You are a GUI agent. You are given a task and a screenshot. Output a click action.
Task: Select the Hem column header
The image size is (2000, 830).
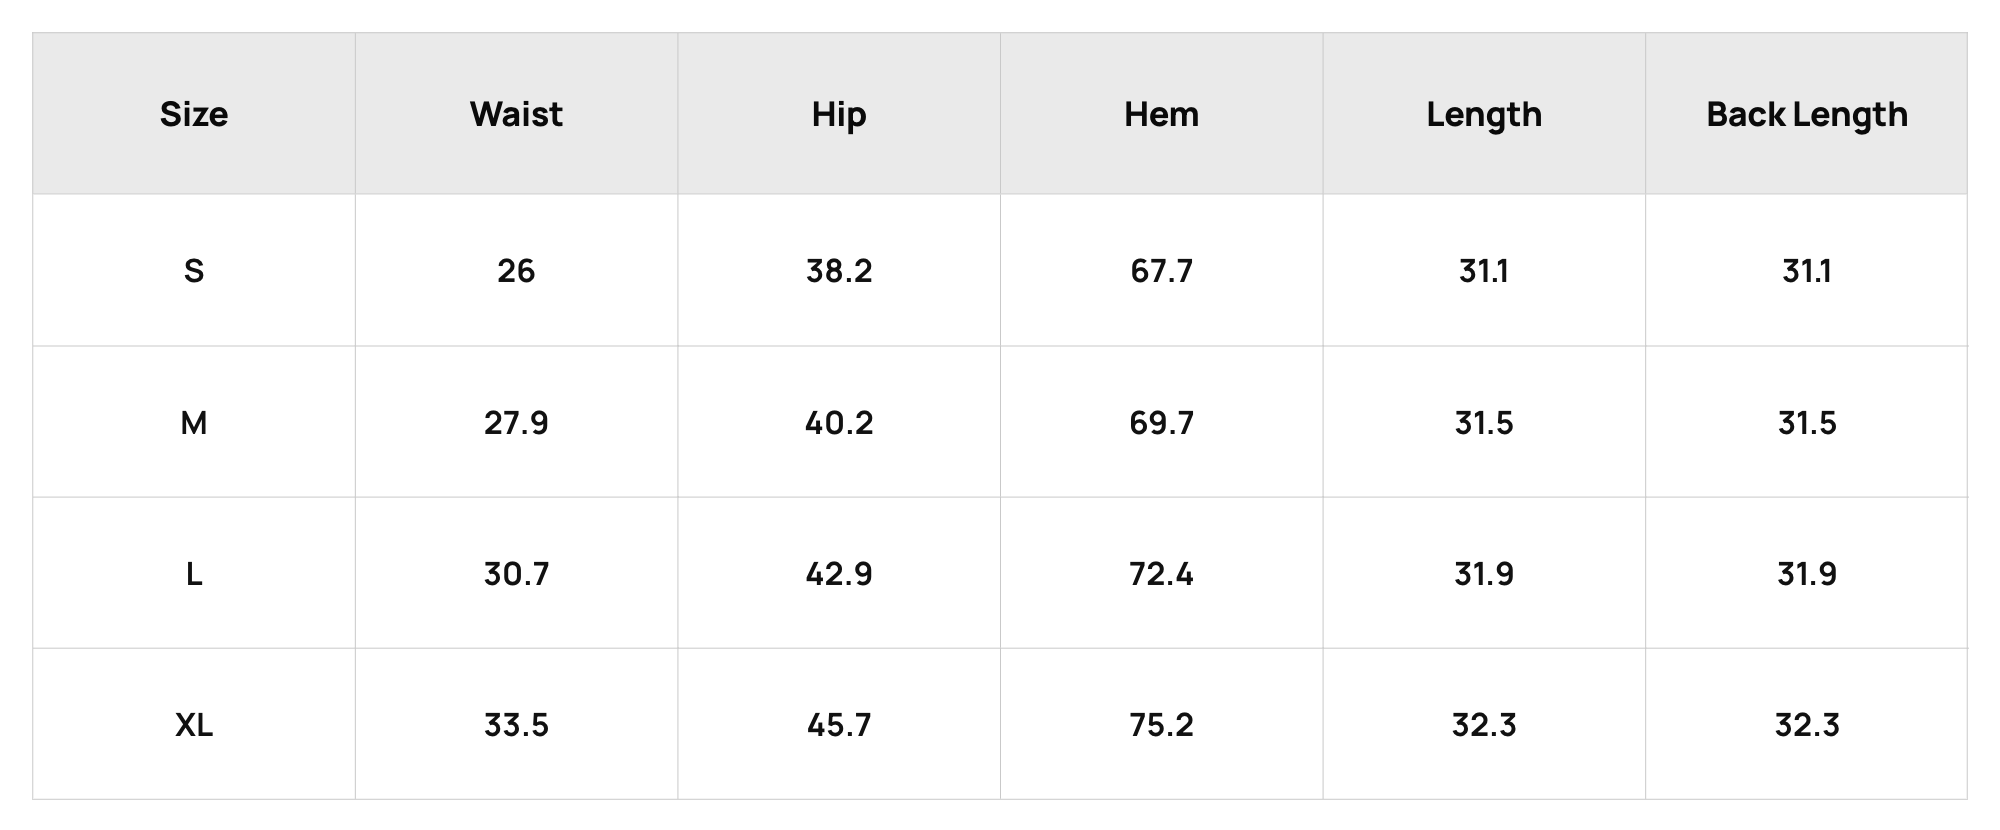pyautogui.click(x=1161, y=114)
